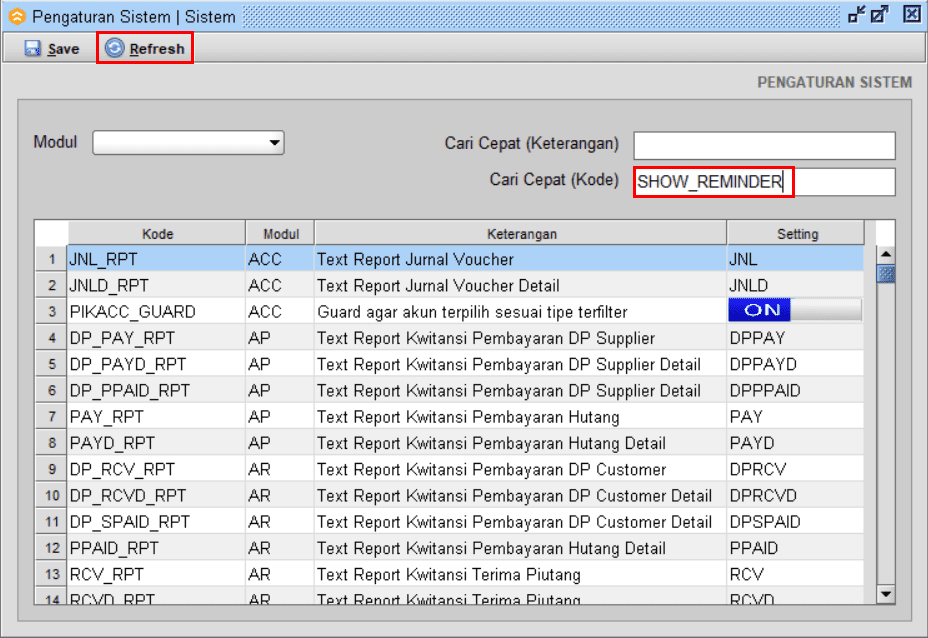The image size is (928, 638).
Task: Click "Text Report Kwitansi Pembayaran DP Supplier" on the DP_PAY_RPT row
Action: click(x=486, y=338)
